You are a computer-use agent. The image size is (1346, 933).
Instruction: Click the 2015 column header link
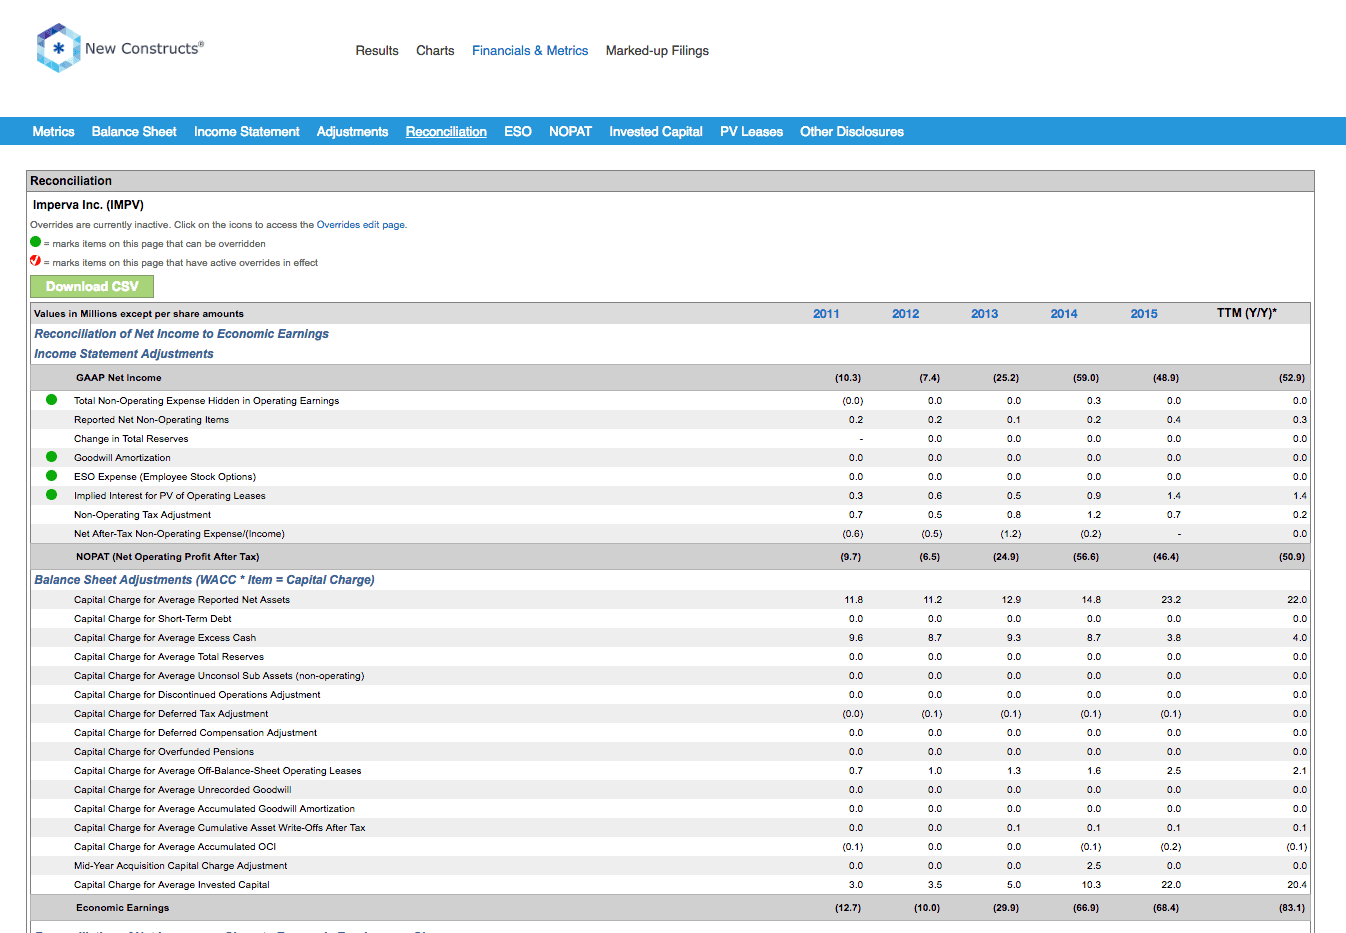pos(1144,314)
